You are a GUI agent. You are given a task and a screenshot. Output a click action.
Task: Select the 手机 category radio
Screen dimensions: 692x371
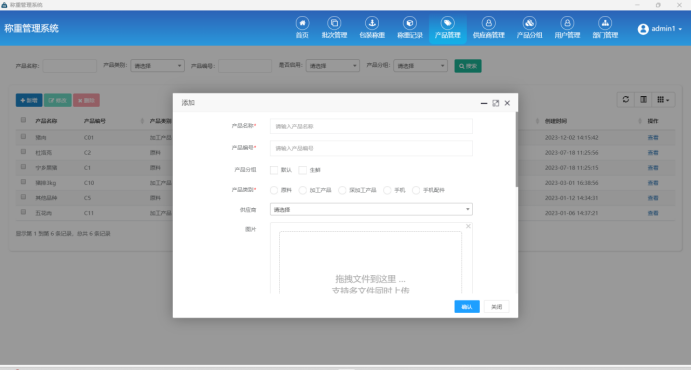(x=387, y=190)
